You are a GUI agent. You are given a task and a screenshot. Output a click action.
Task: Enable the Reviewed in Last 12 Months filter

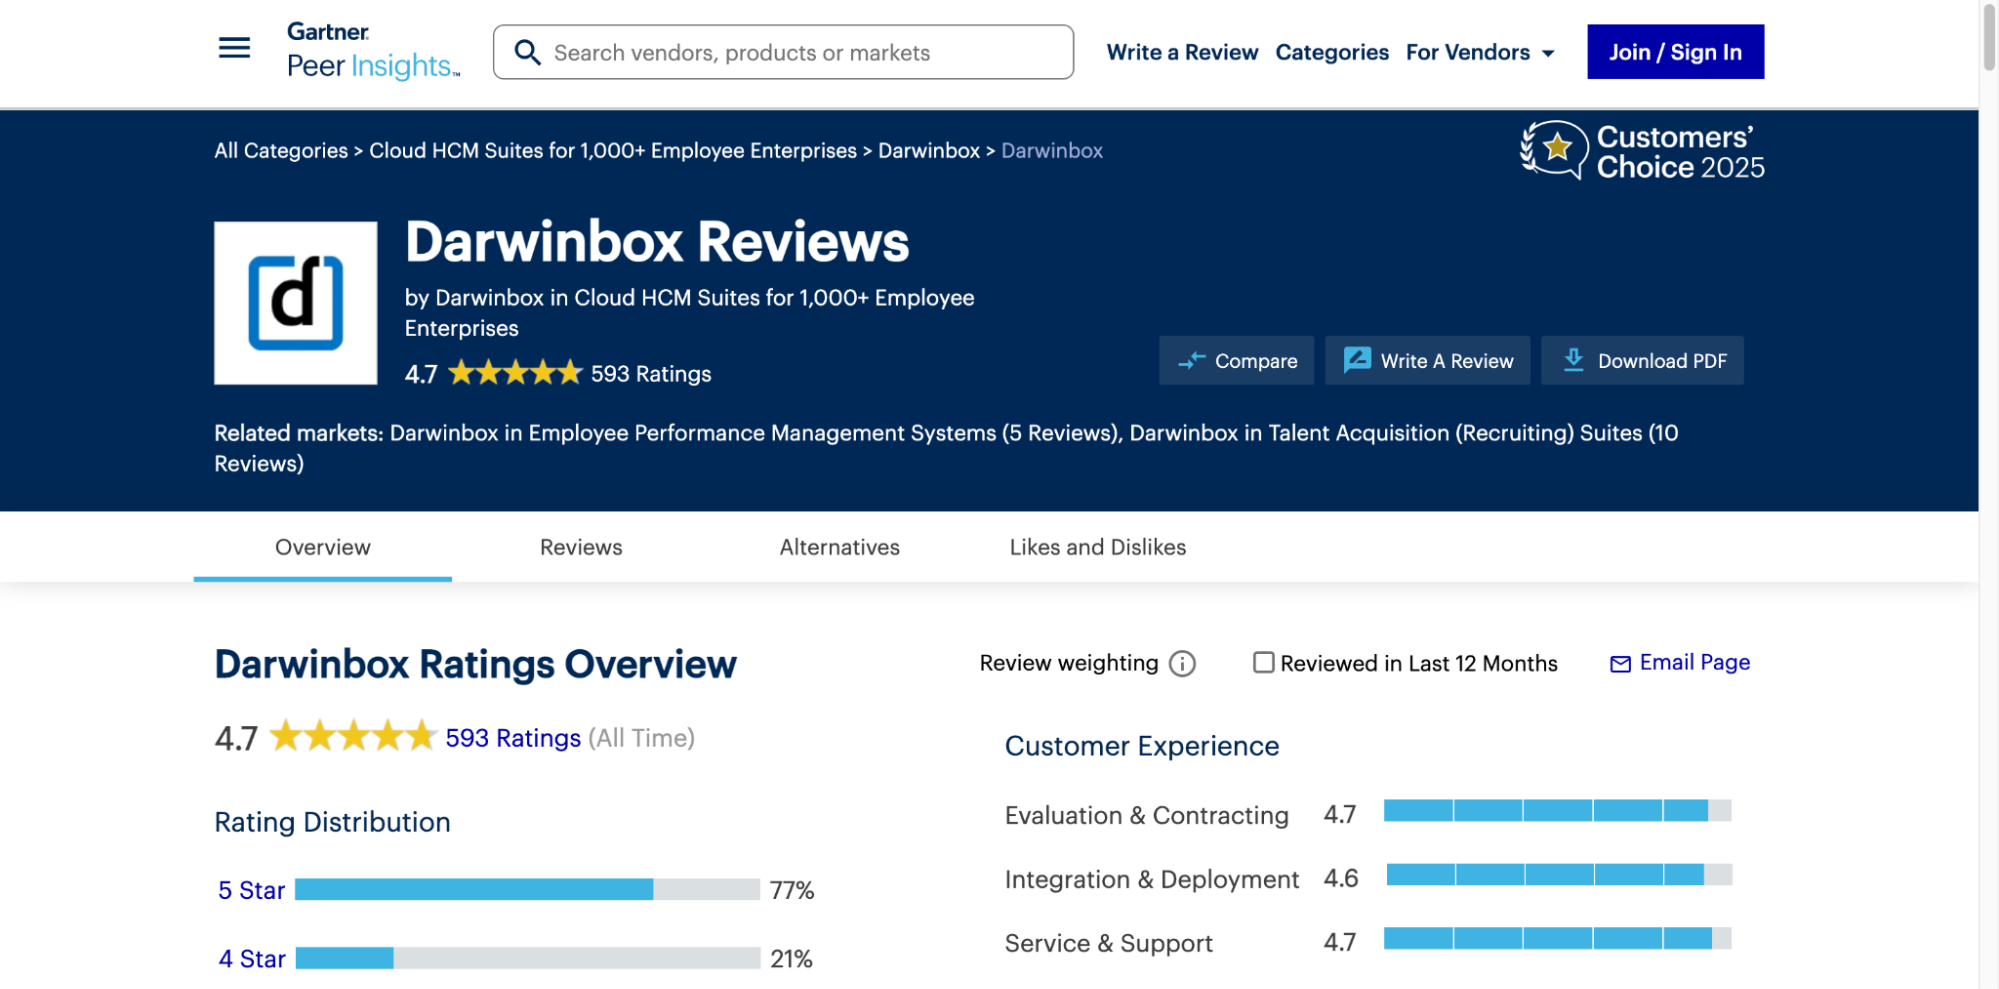coord(1263,662)
